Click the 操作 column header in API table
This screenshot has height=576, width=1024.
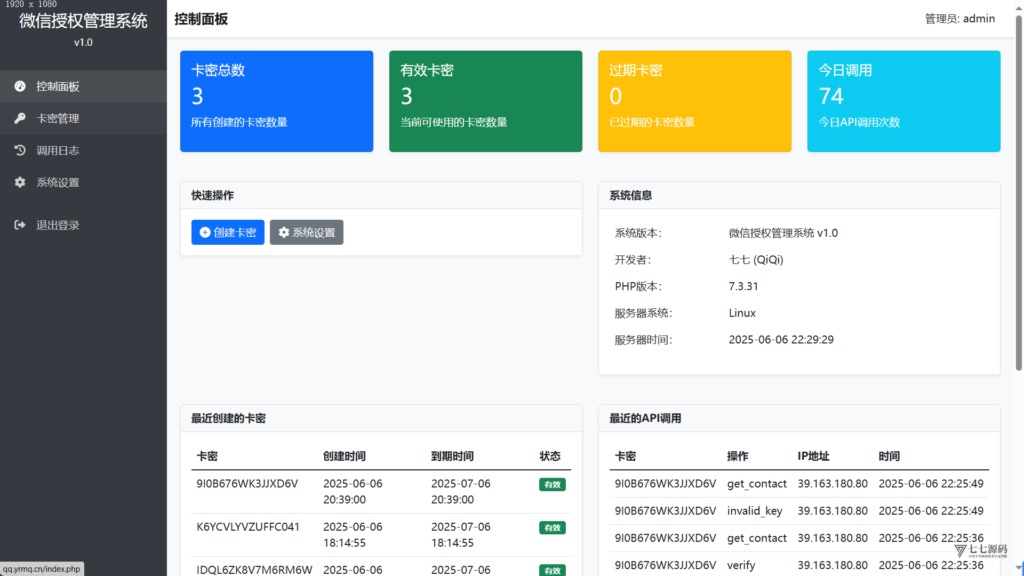738,456
